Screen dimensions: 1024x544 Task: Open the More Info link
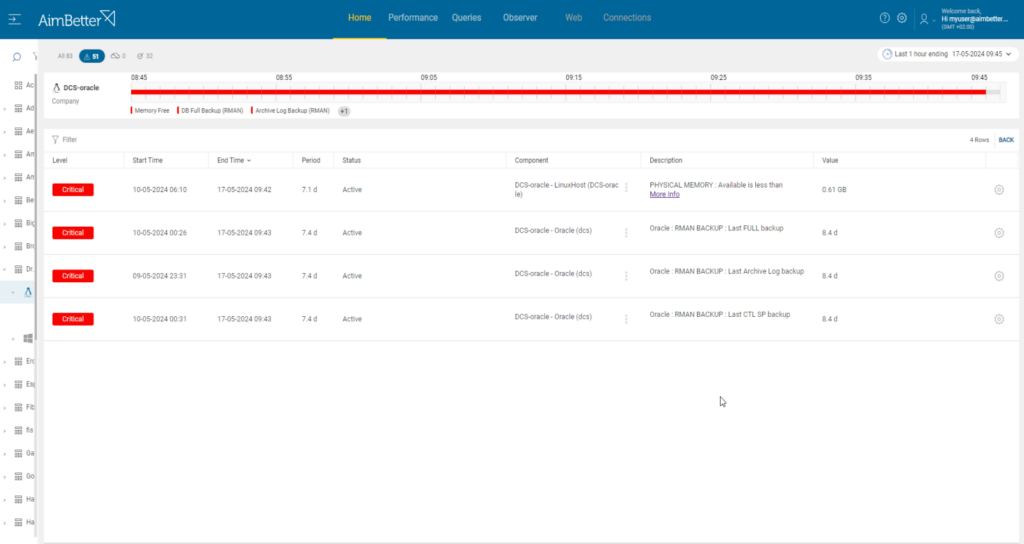(664, 195)
